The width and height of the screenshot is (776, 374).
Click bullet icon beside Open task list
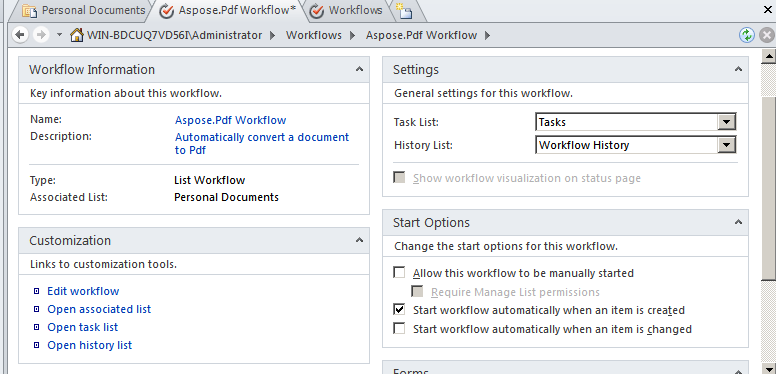click(x=36, y=327)
